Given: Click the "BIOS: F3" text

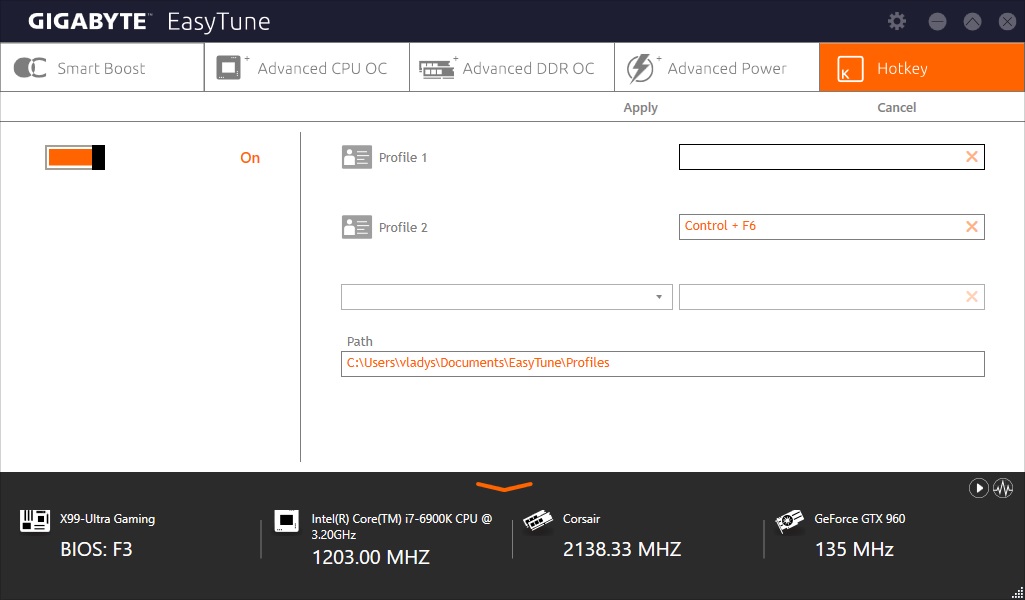Looking at the screenshot, I should 96,549.
